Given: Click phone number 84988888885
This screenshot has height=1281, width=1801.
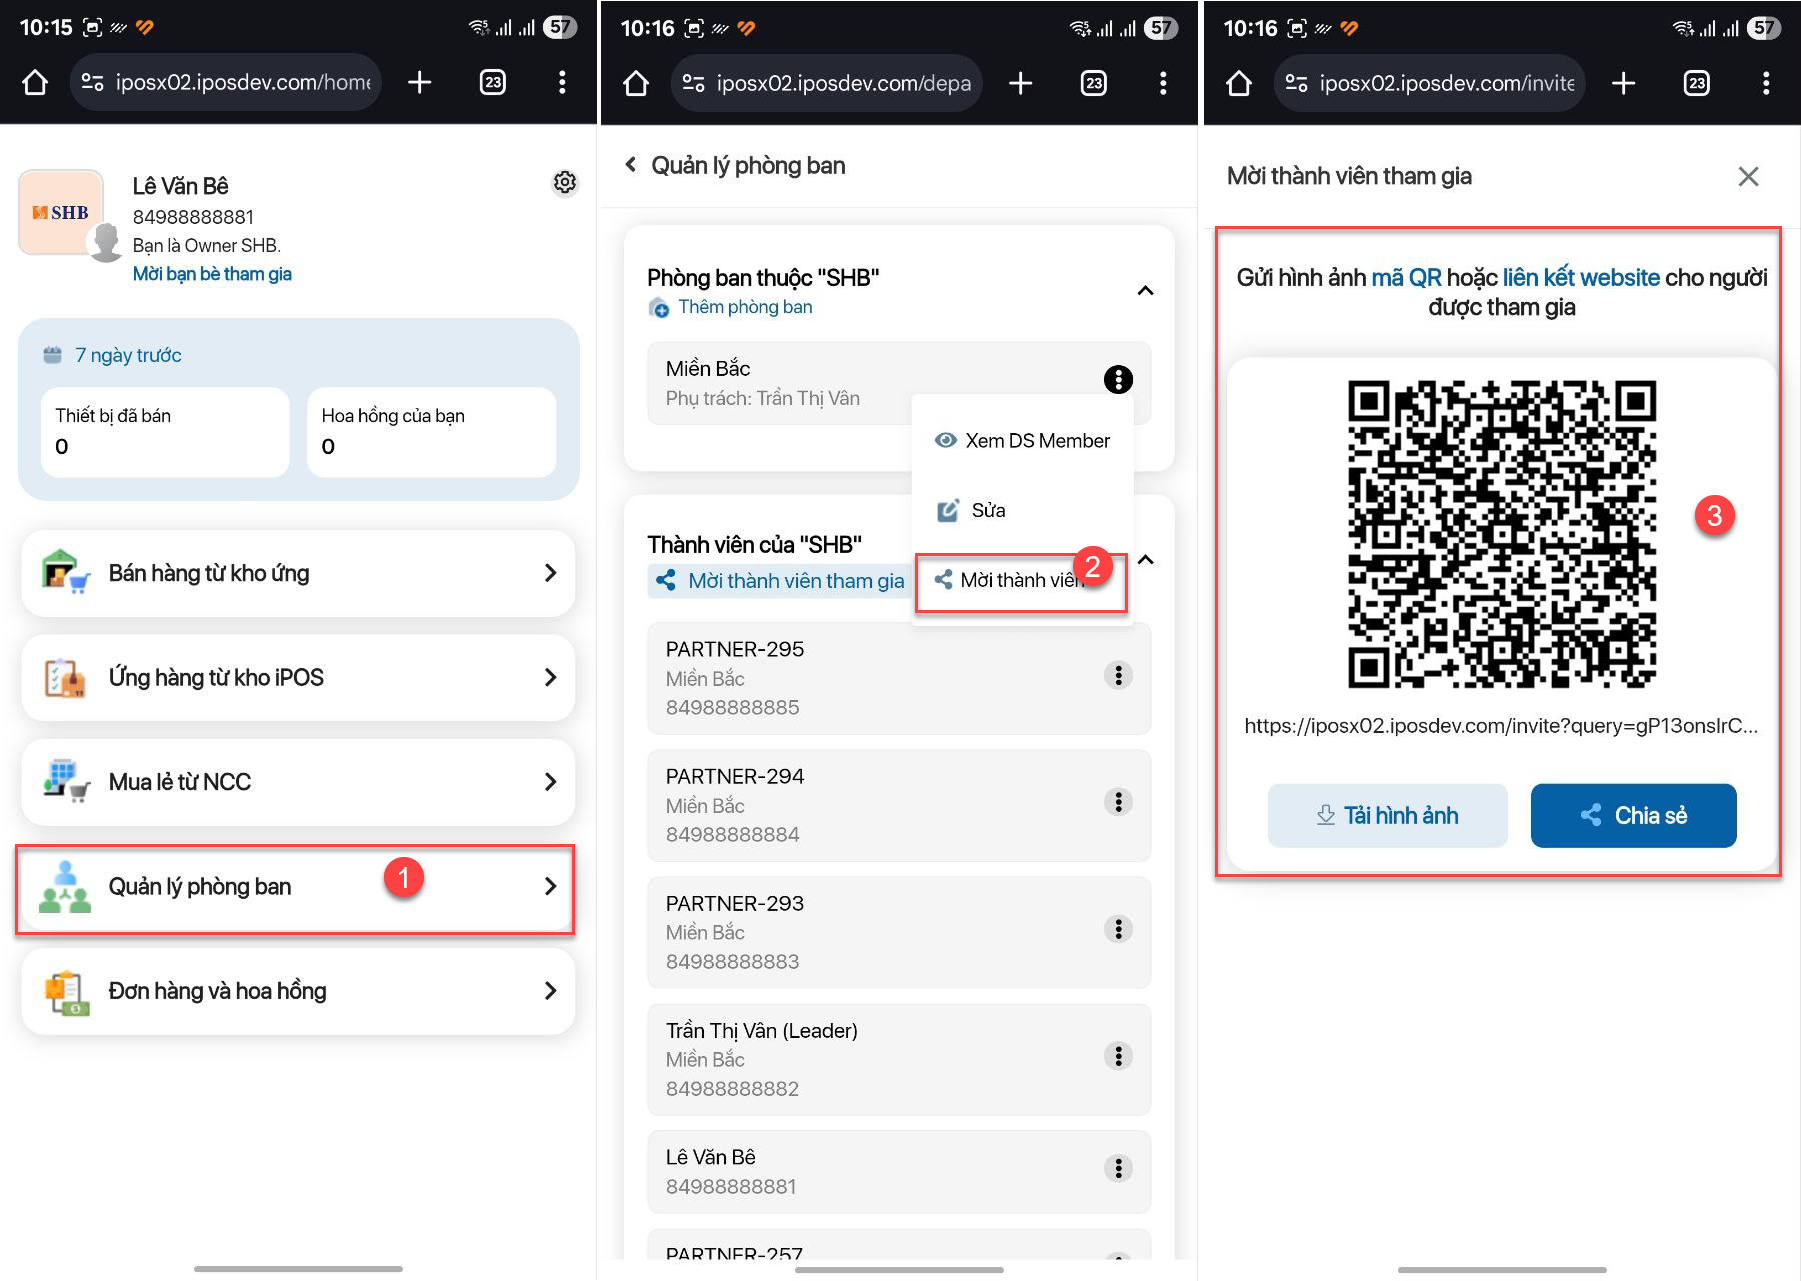Looking at the screenshot, I should coord(732,708).
